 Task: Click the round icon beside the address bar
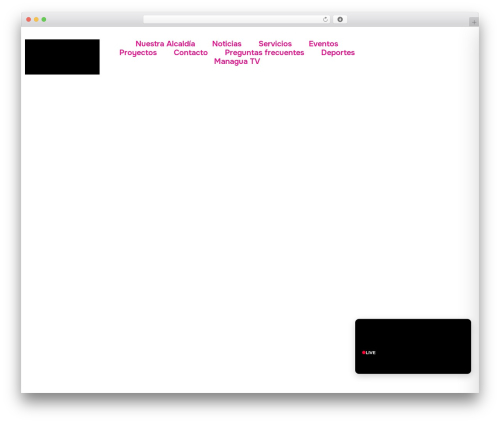coord(340,19)
